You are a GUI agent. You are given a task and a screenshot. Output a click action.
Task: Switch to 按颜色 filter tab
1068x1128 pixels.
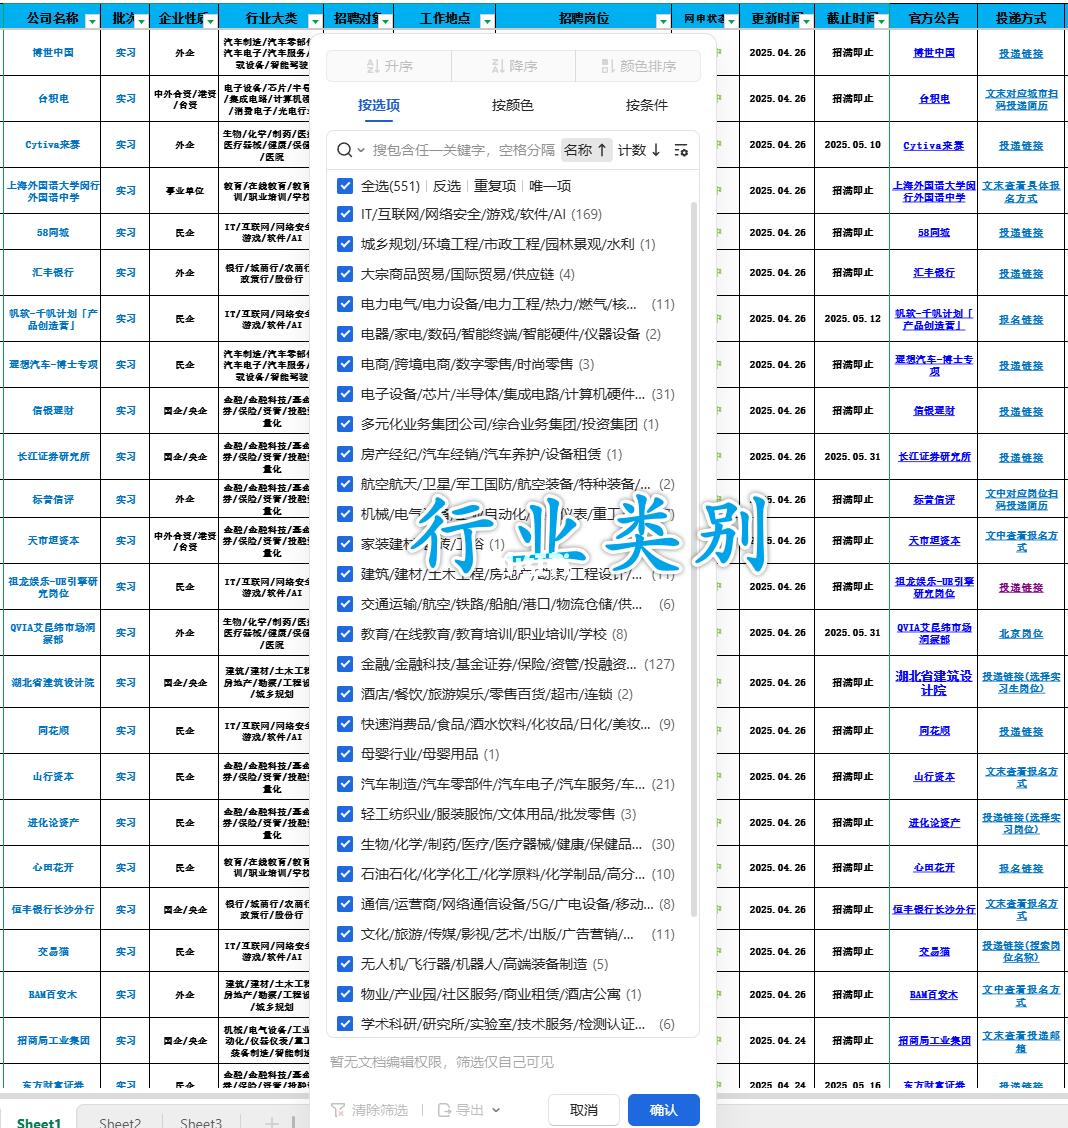pyautogui.click(x=512, y=105)
